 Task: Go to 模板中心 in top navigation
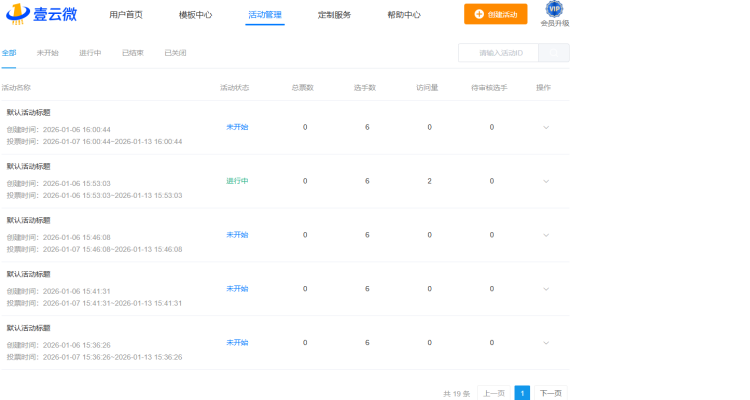pyautogui.click(x=196, y=15)
